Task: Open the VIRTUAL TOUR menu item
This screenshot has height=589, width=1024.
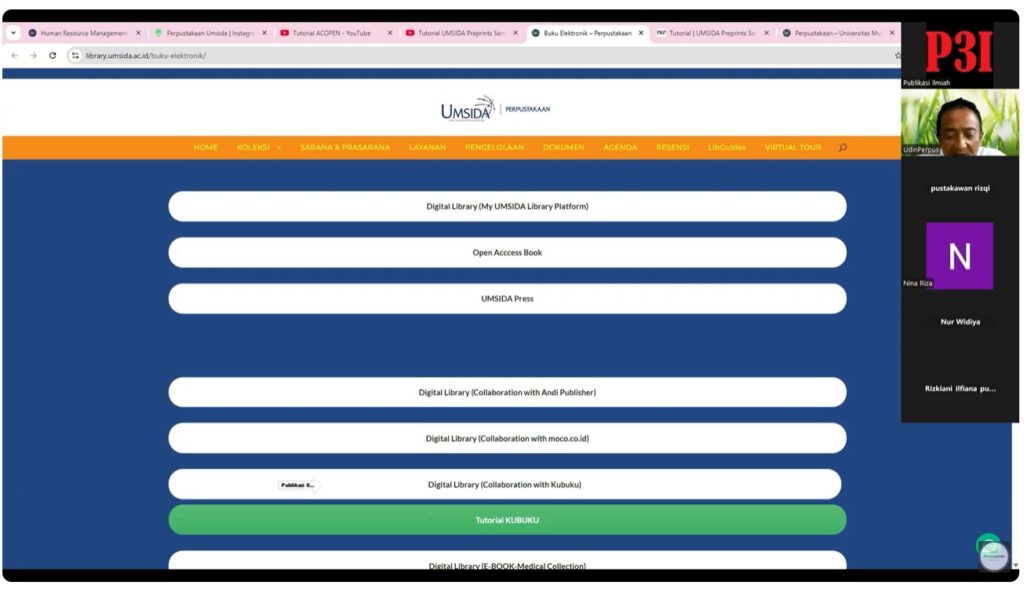Action: 793,148
